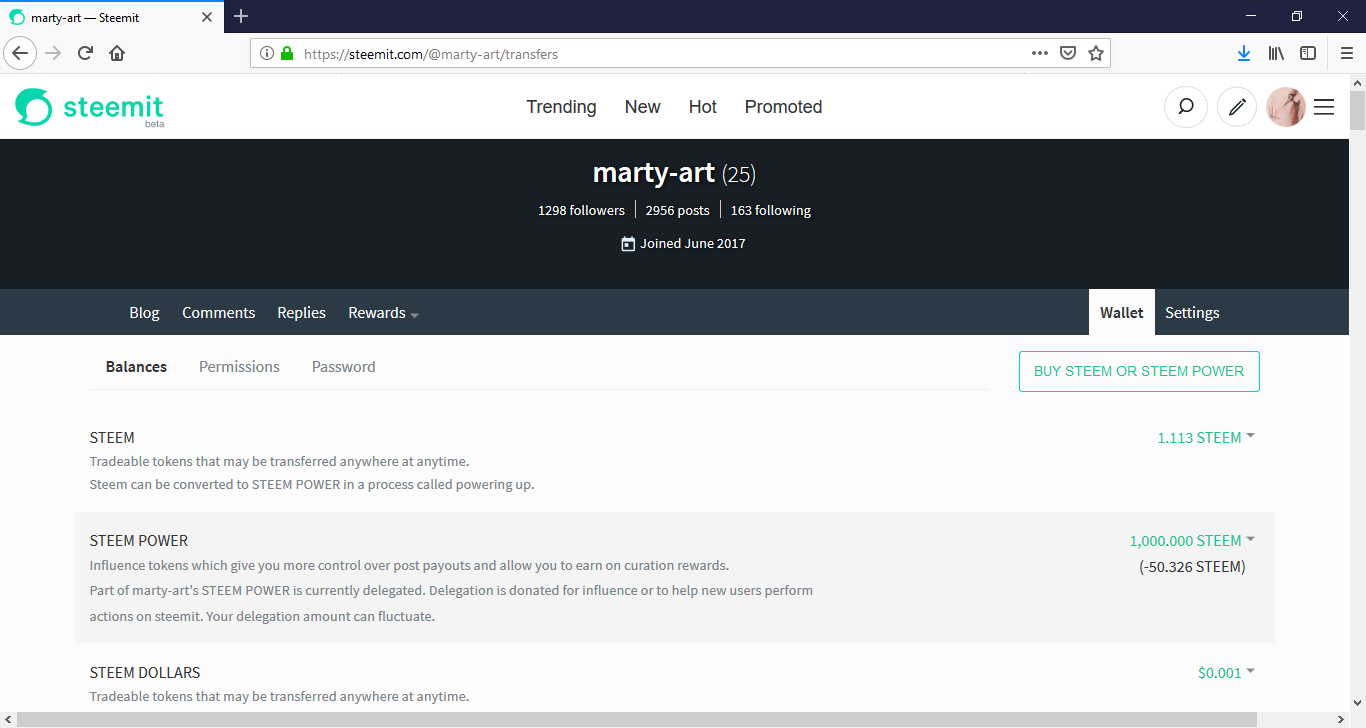This screenshot has height=728, width=1366.
Task: Open the Hot feed
Action: pos(703,107)
